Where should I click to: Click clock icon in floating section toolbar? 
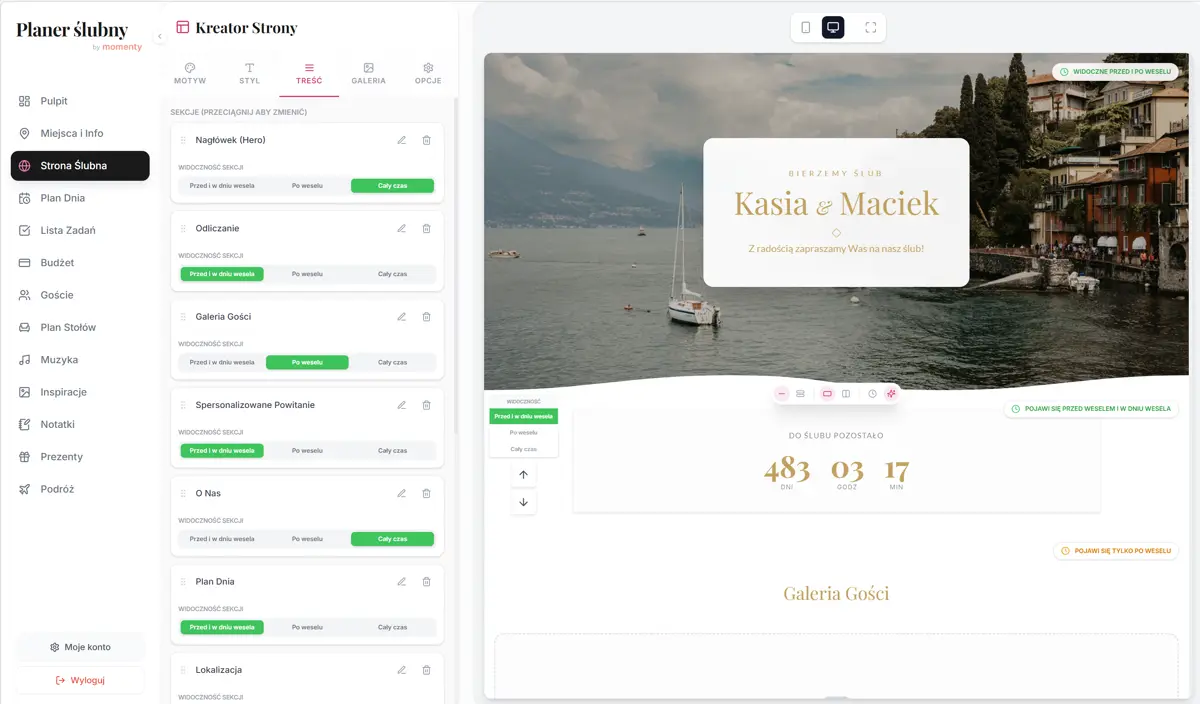click(872, 394)
